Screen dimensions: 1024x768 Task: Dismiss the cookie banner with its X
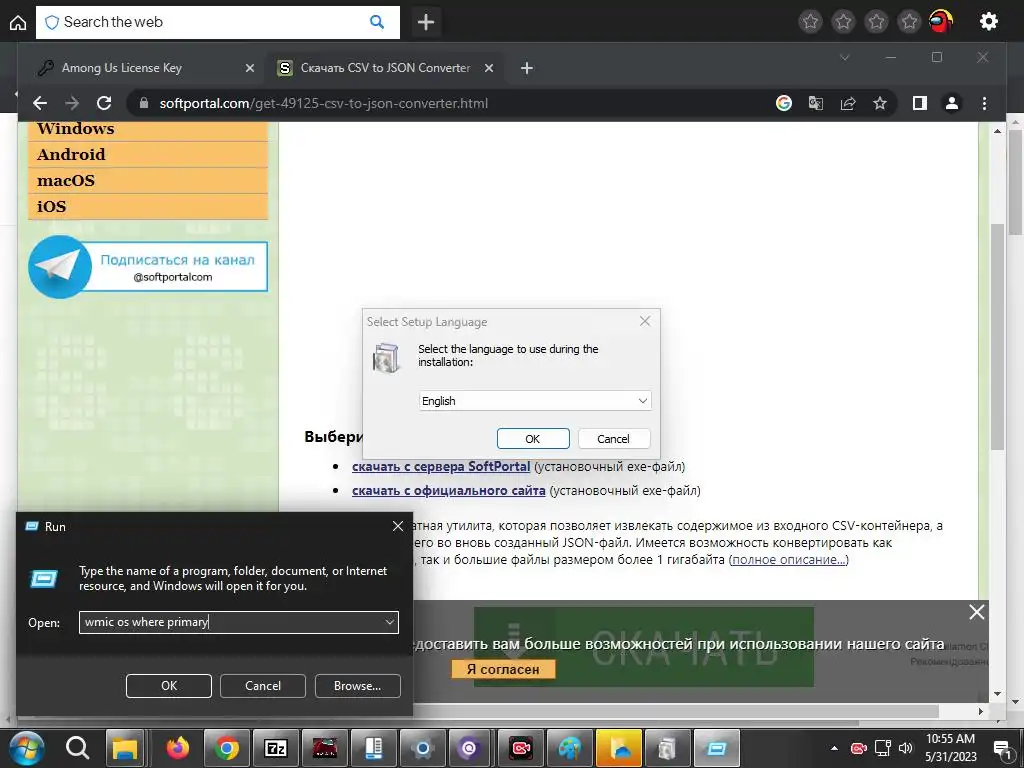pos(976,612)
